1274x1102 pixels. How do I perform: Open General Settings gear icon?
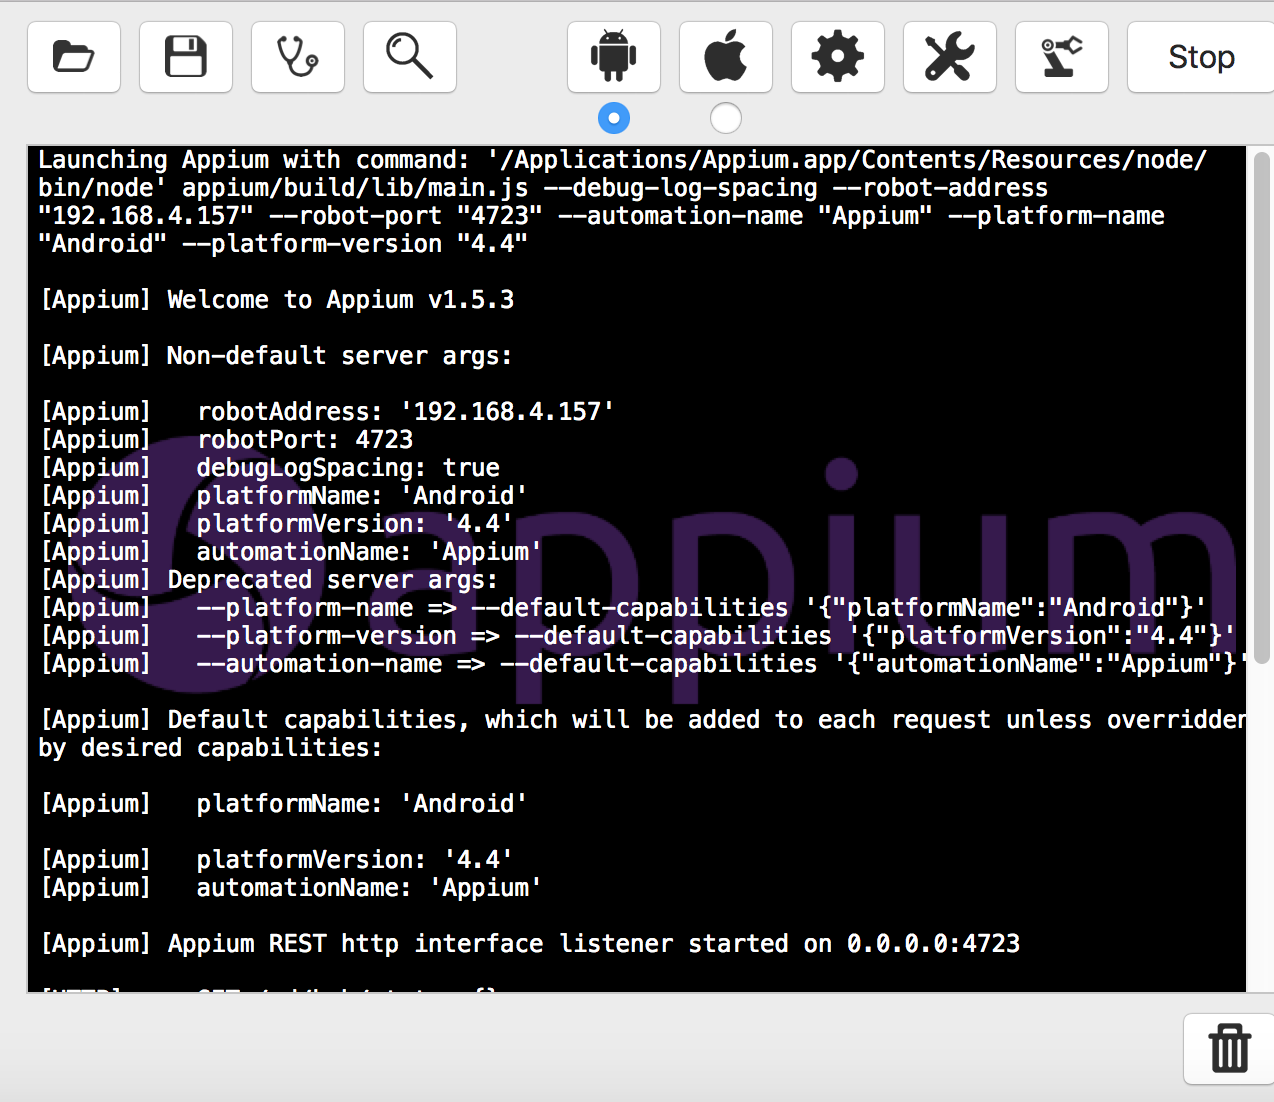(x=838, y=57)
